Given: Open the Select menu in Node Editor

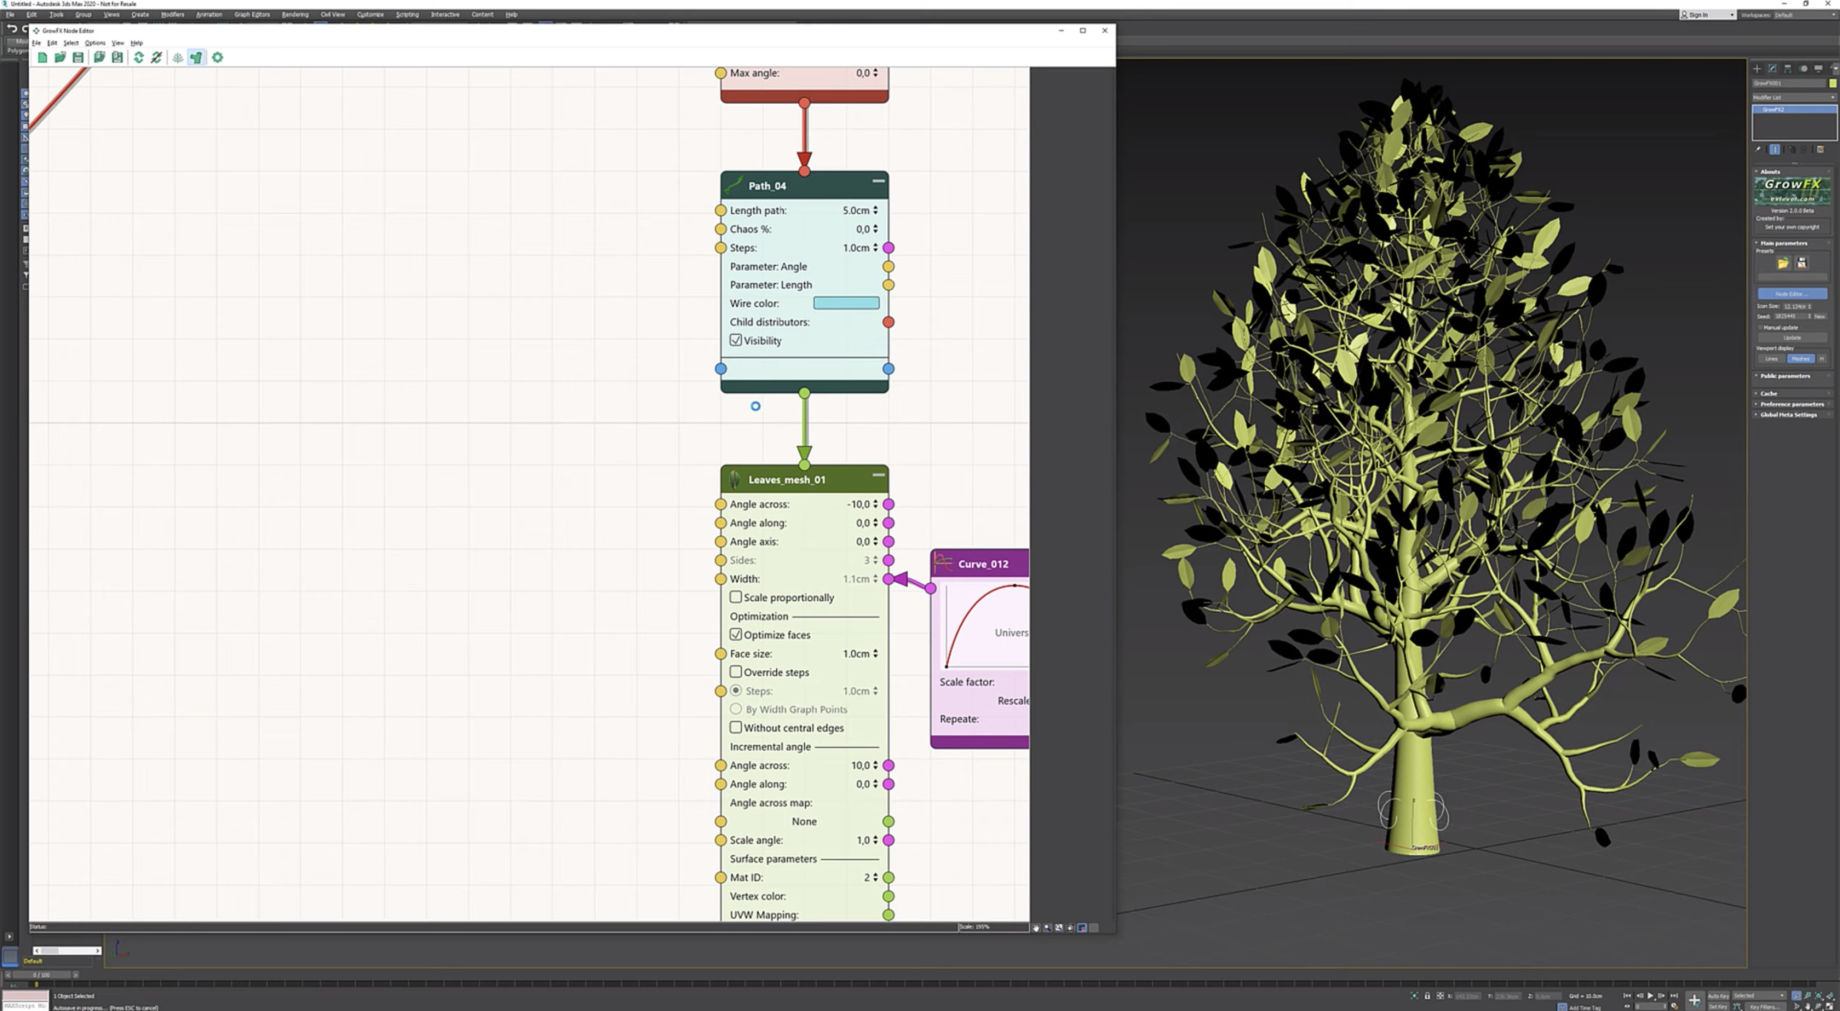Looking at the screenshot, I should click(71, 43).
